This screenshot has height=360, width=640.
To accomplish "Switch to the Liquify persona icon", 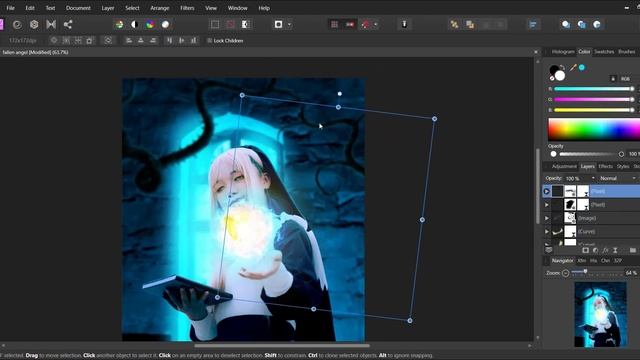I will click(x=17, y=24).
